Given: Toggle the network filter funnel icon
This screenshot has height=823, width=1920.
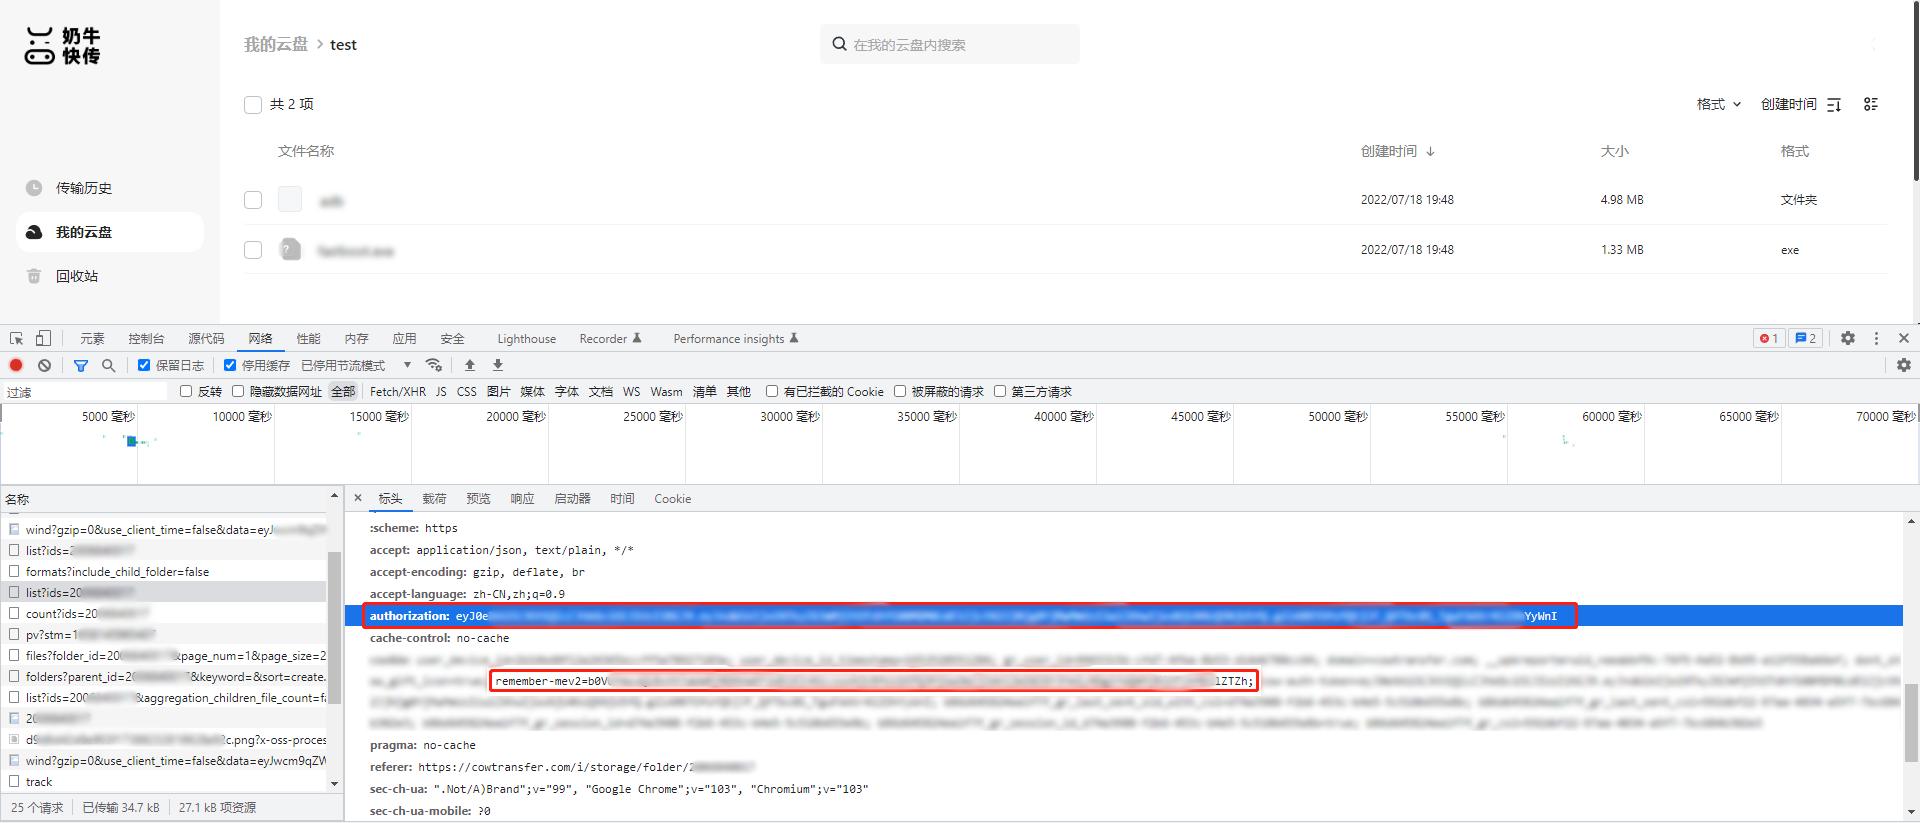Looking at the screenshot, I should (81, 365).
